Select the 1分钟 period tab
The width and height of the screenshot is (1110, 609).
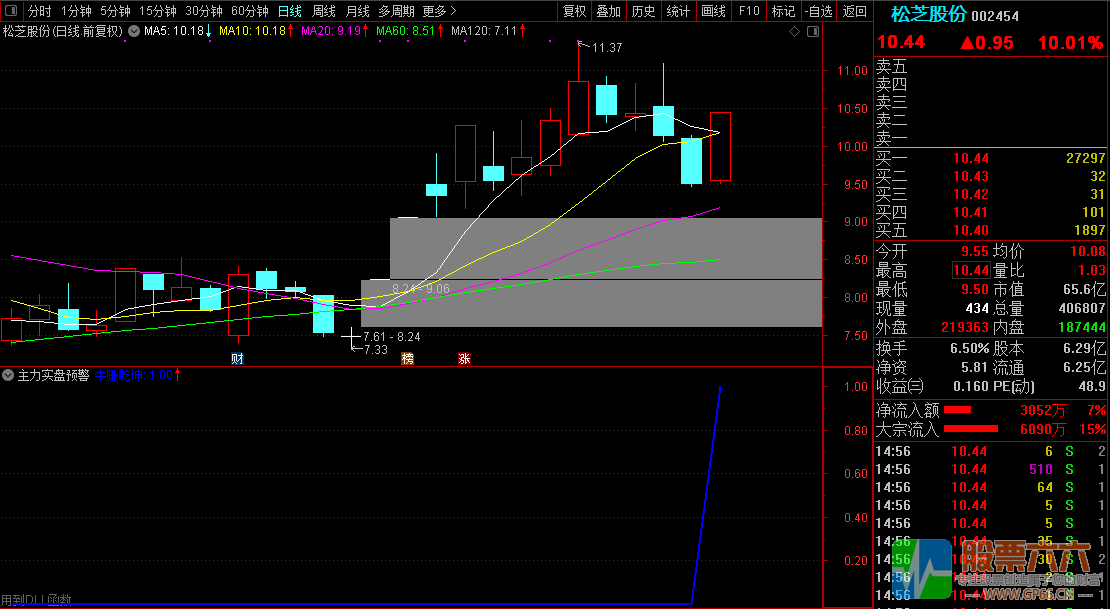click(76, 11)
